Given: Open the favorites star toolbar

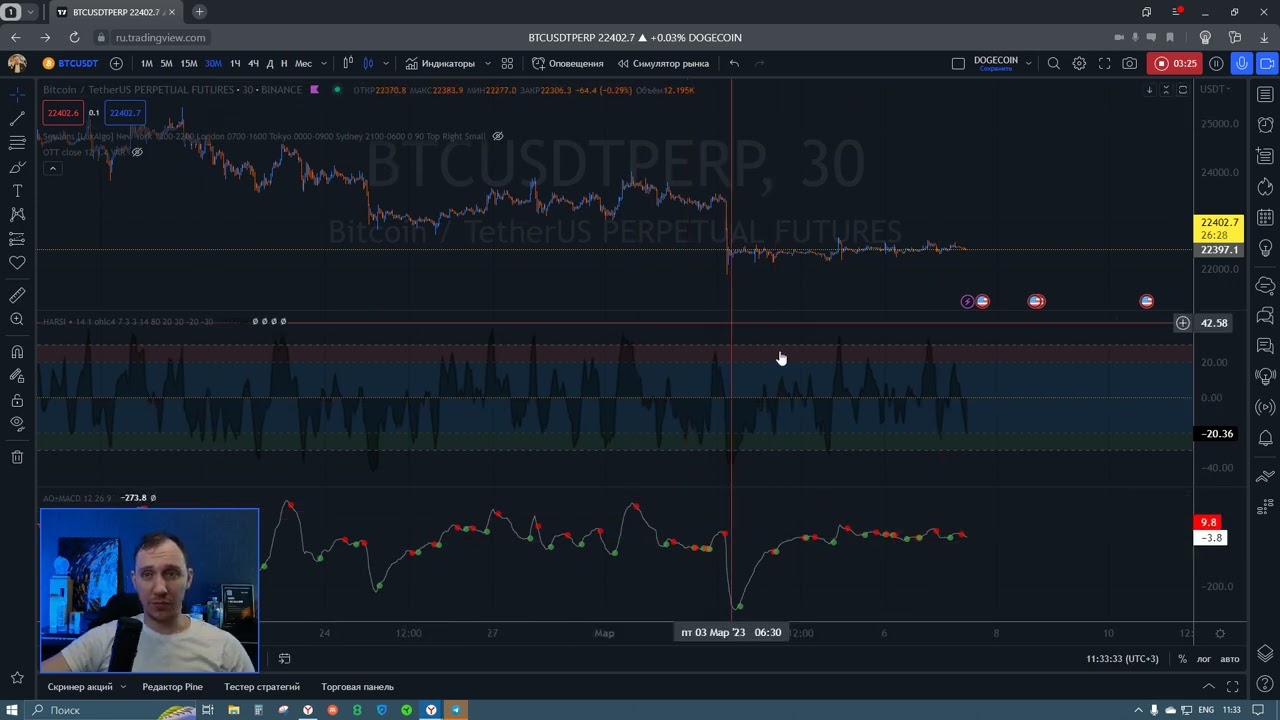Looking at the screenshot, I should click(x=17, y=680).
